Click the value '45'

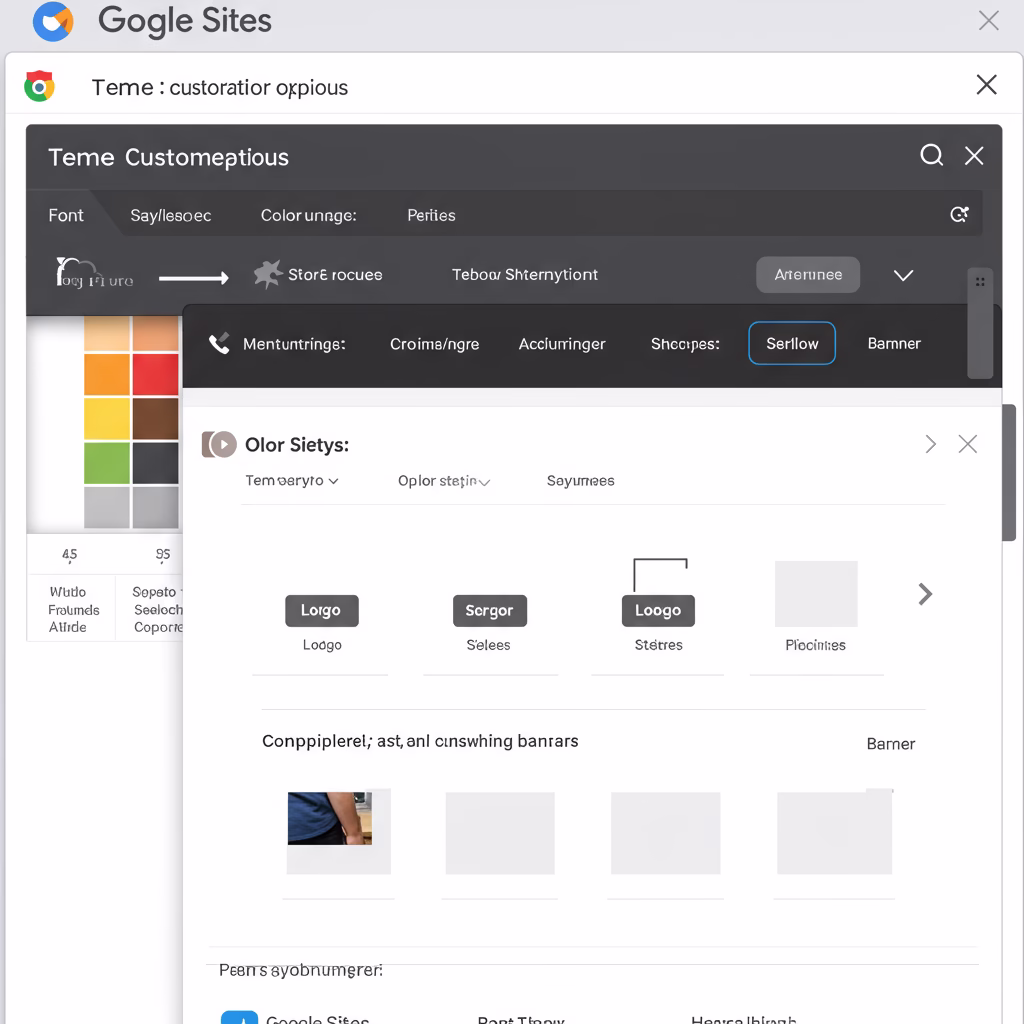pos(69,554)
